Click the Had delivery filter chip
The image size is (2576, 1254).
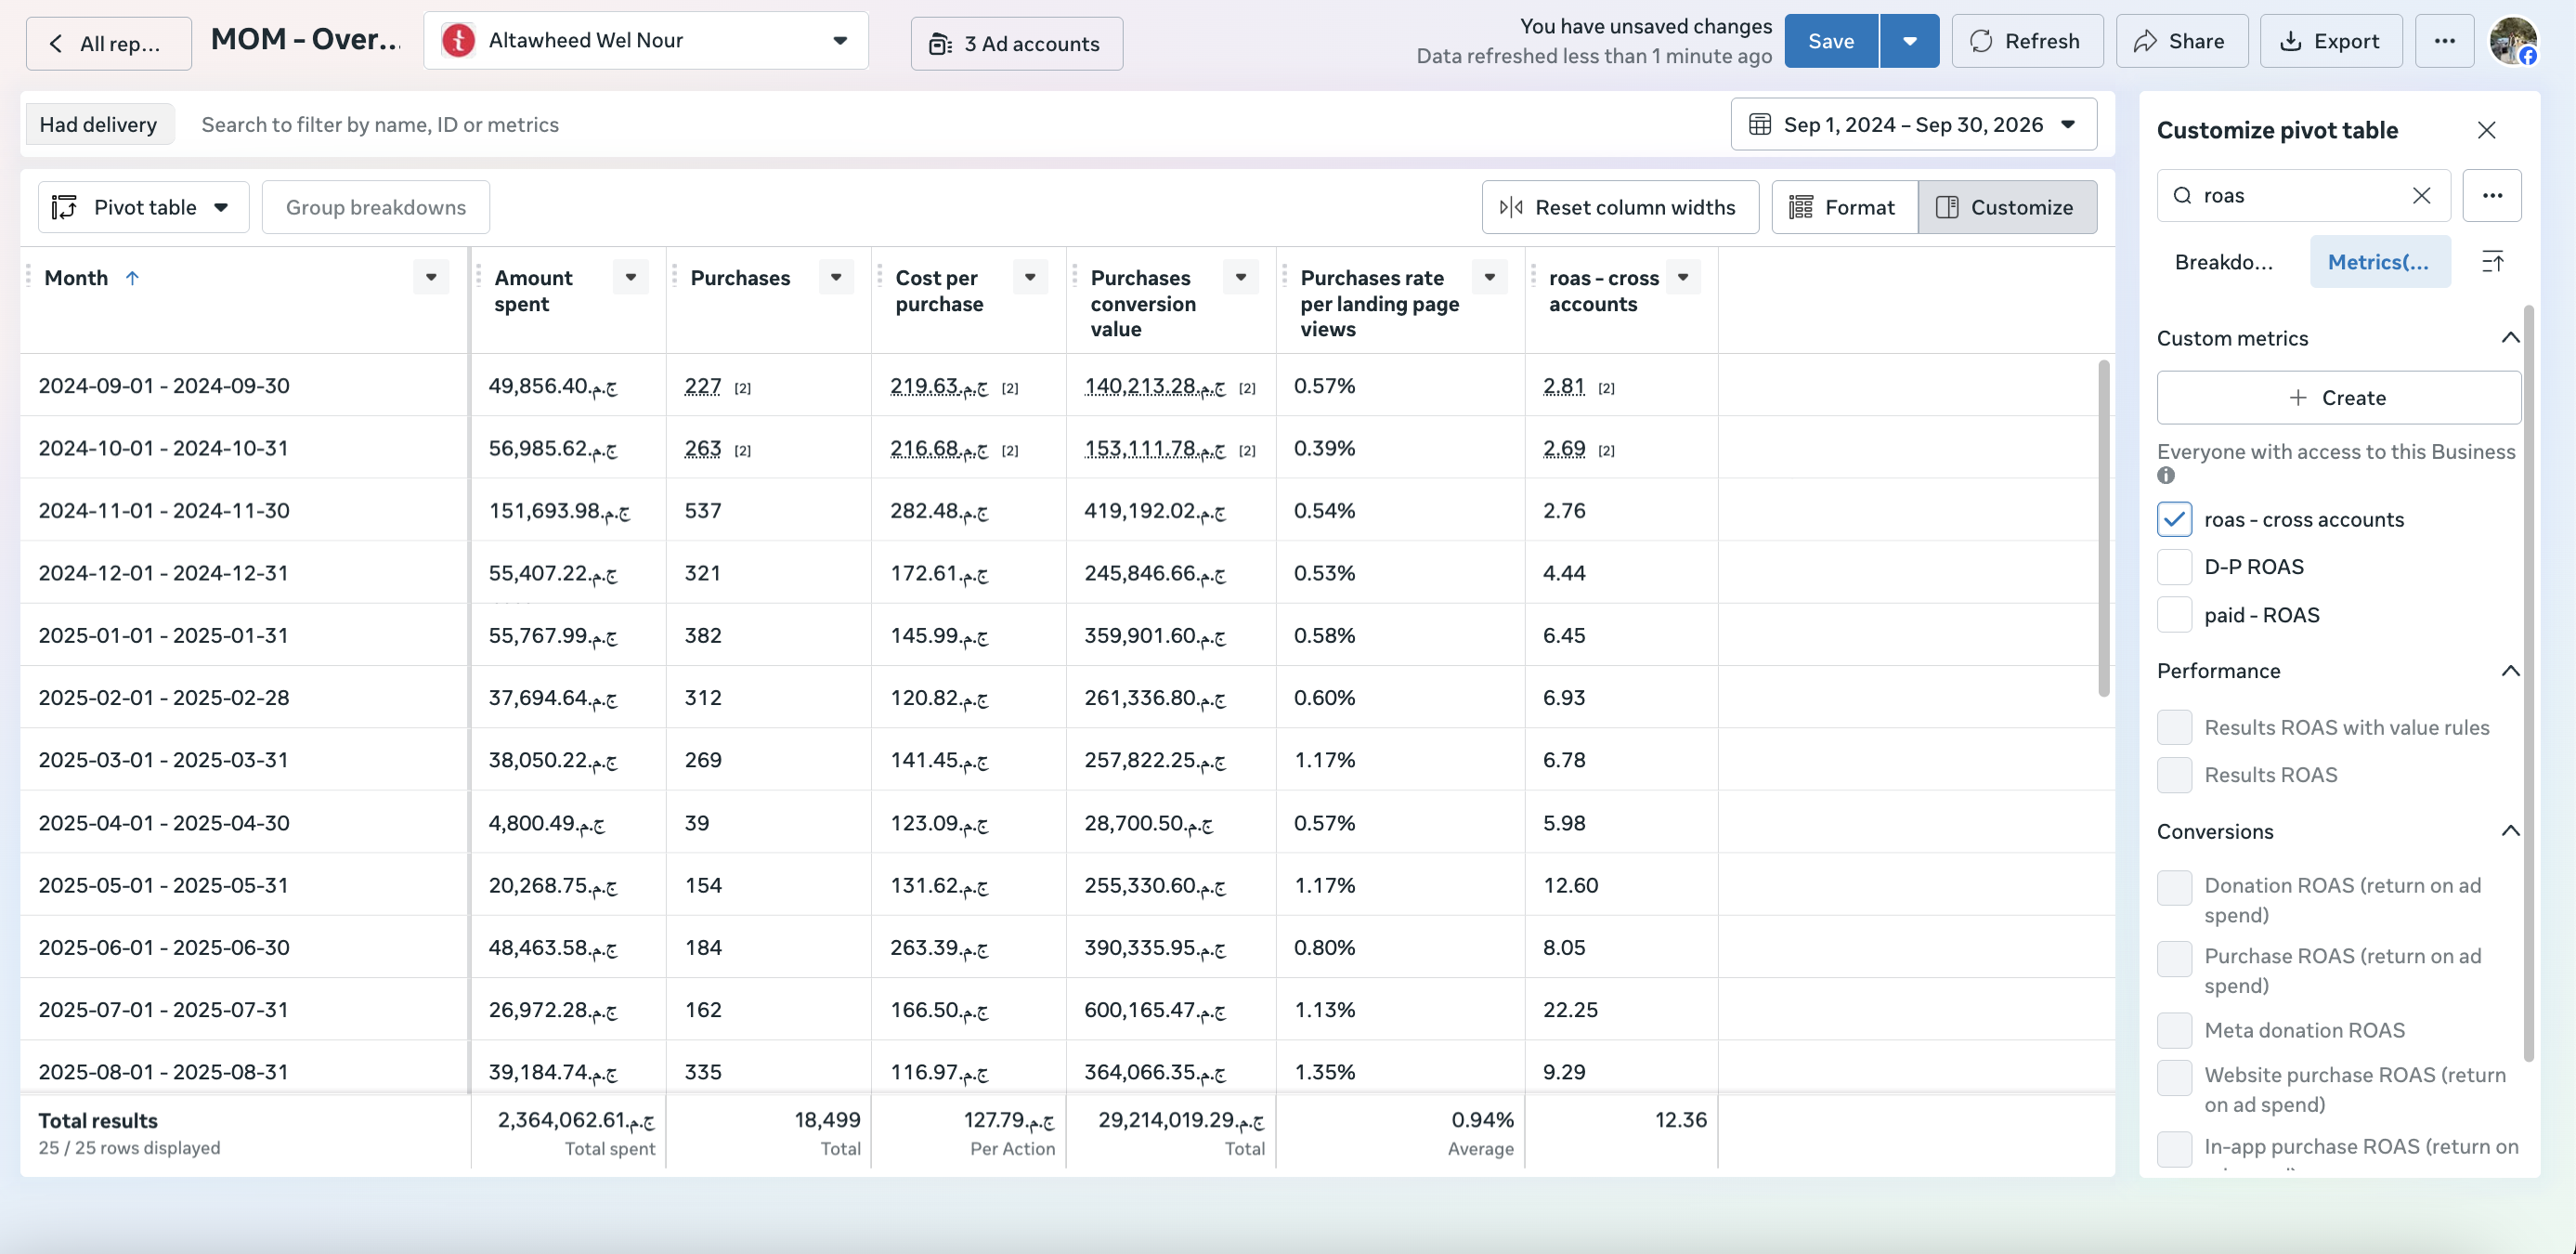(98, 125)
